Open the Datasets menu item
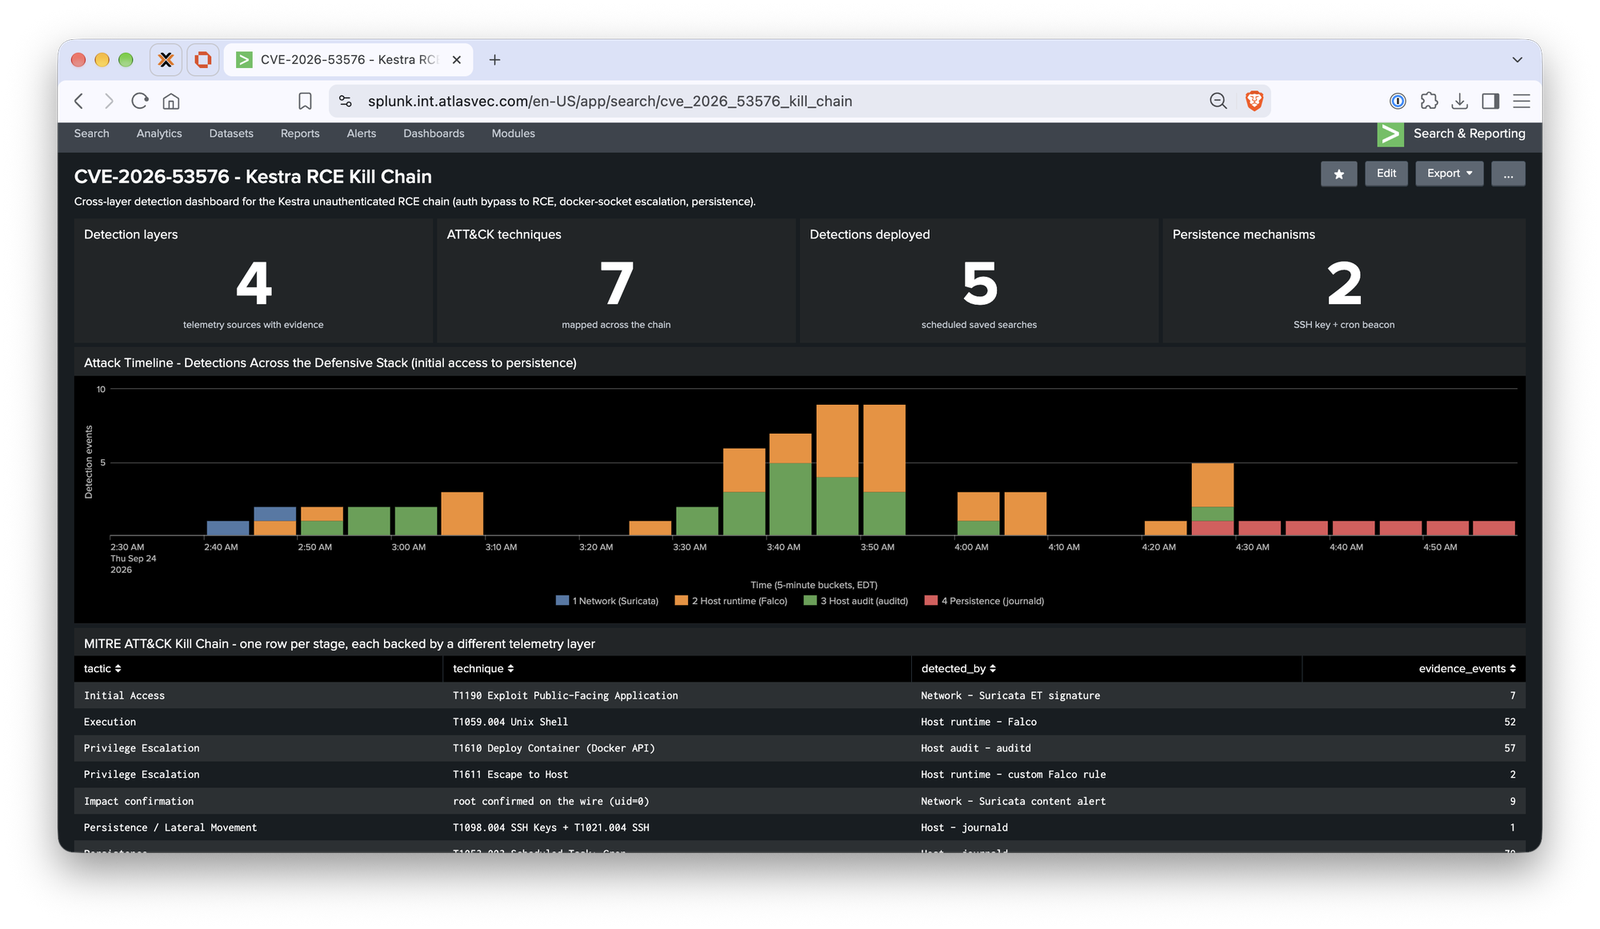 click(x=231, y=133)
